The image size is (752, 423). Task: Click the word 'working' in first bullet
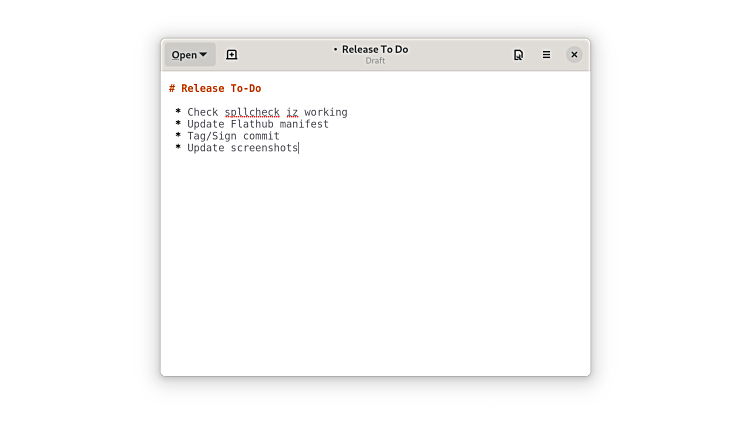[326, 112]
